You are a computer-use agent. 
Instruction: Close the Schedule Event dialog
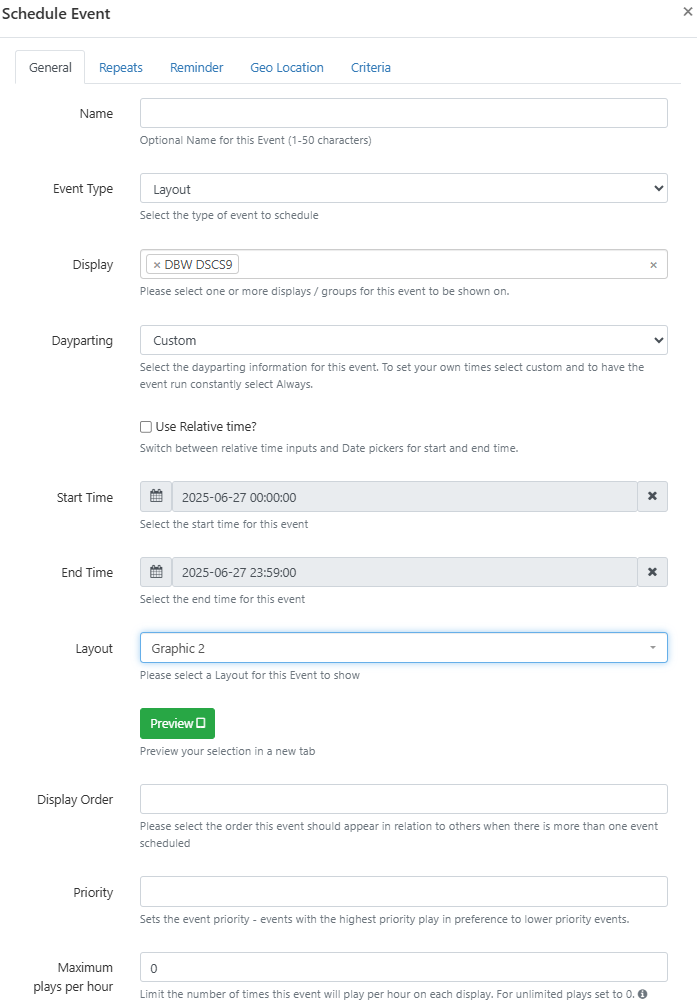click(687, 12)
